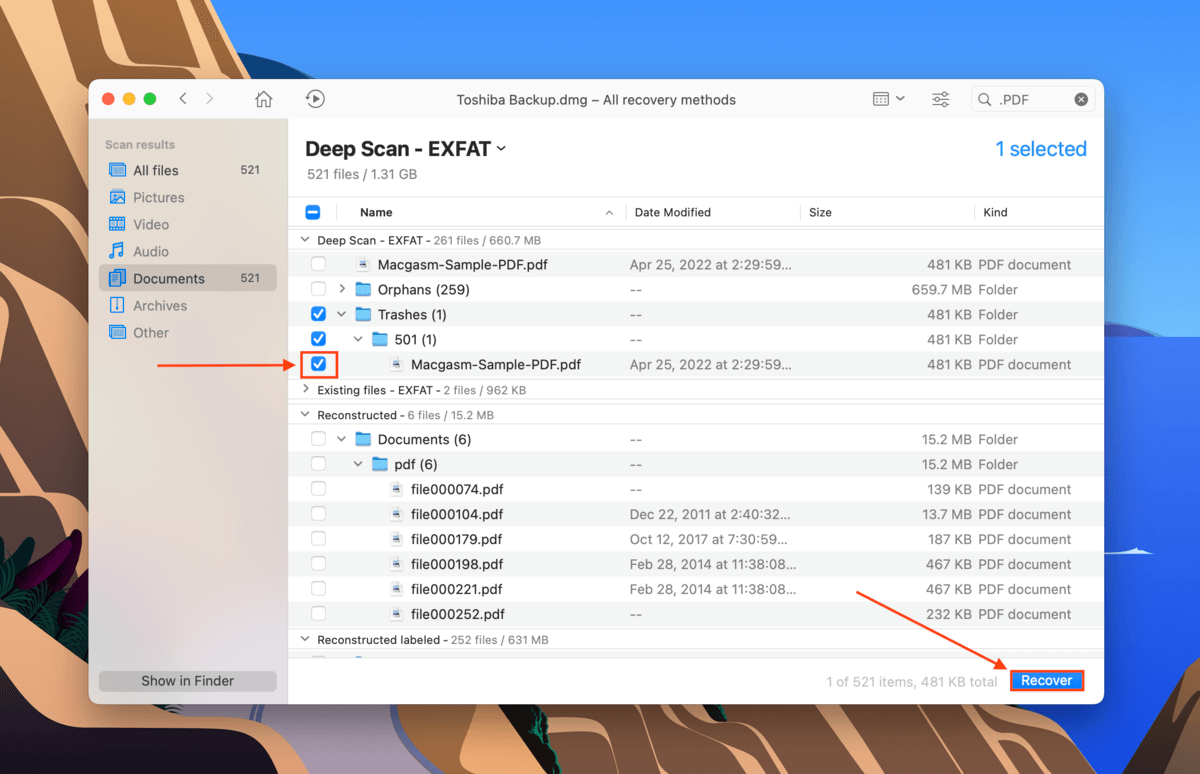Click the Audio music note icon
The image size is (1200, 774).
[x=117, y=251]
